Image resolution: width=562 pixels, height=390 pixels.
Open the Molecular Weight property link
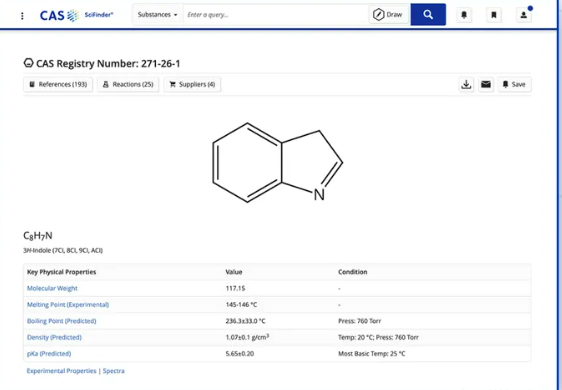pos(52,288)
